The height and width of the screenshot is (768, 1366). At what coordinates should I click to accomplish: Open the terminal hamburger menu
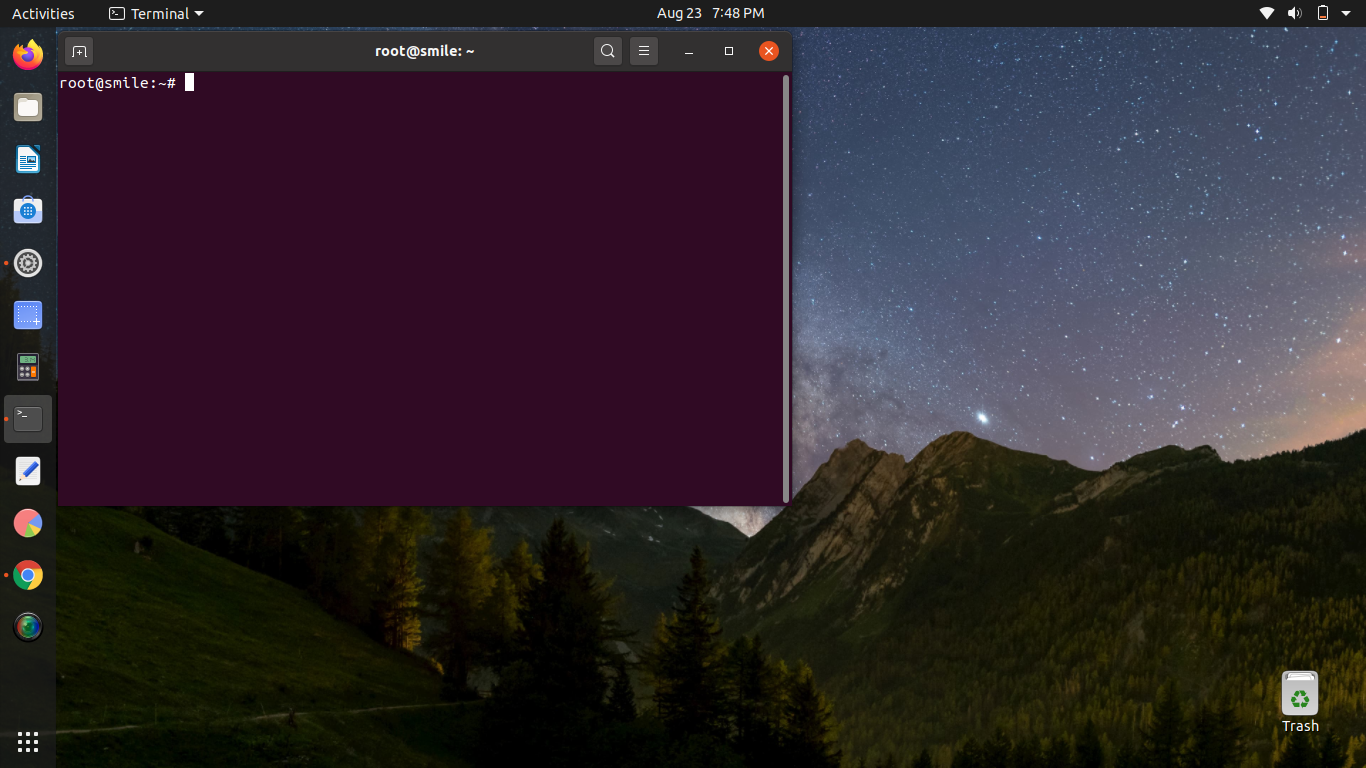tap(643, 50)
